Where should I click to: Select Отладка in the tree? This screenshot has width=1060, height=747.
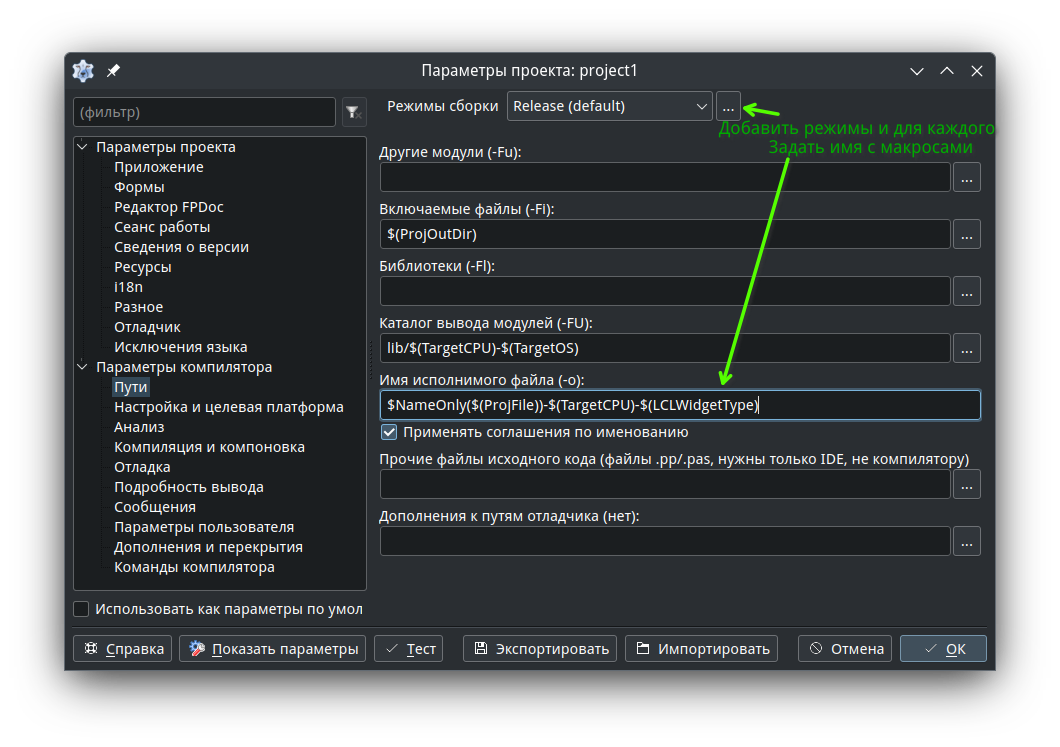coord(142,467)
